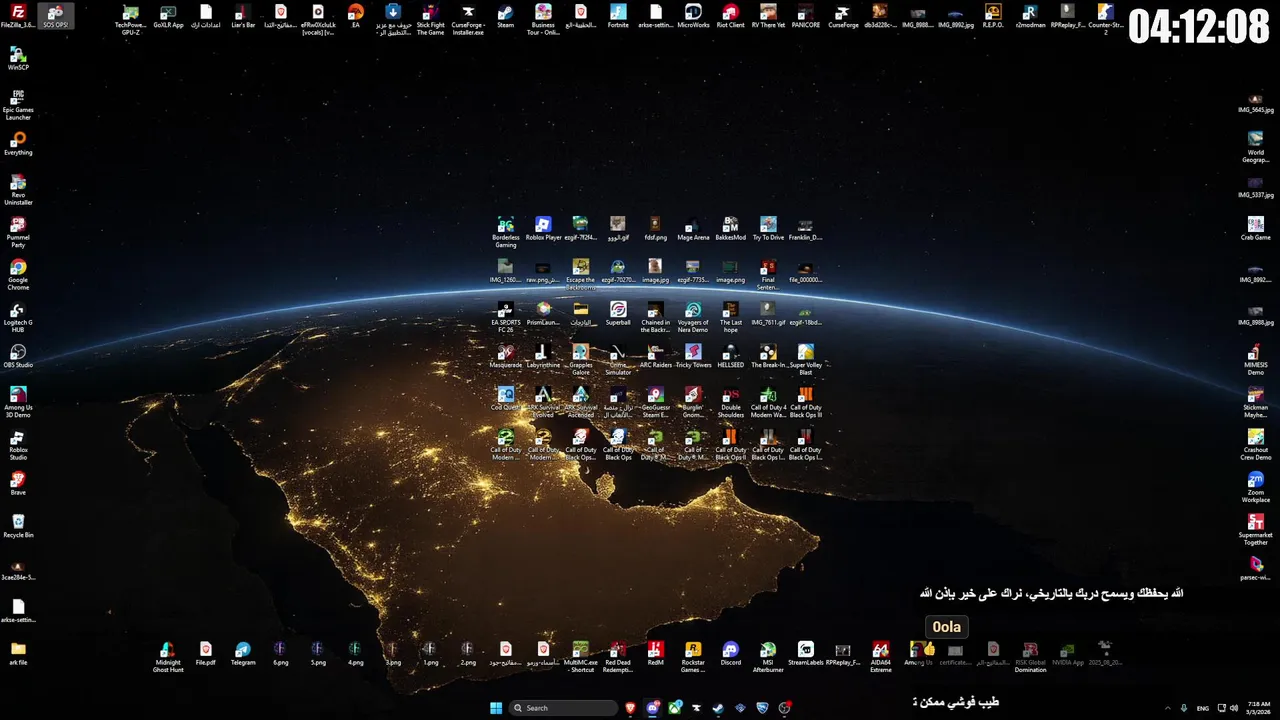This screenshot has width=1280, height=720.
Task: Open TechPowerUp GPU-Z shortcut
Action: (x=130, y=19)
